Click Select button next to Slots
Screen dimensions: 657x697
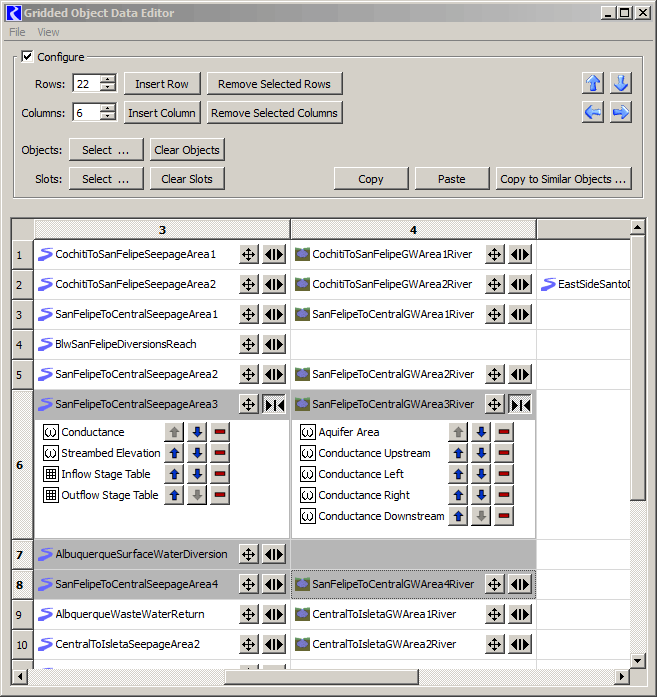[x=106, y=179]
